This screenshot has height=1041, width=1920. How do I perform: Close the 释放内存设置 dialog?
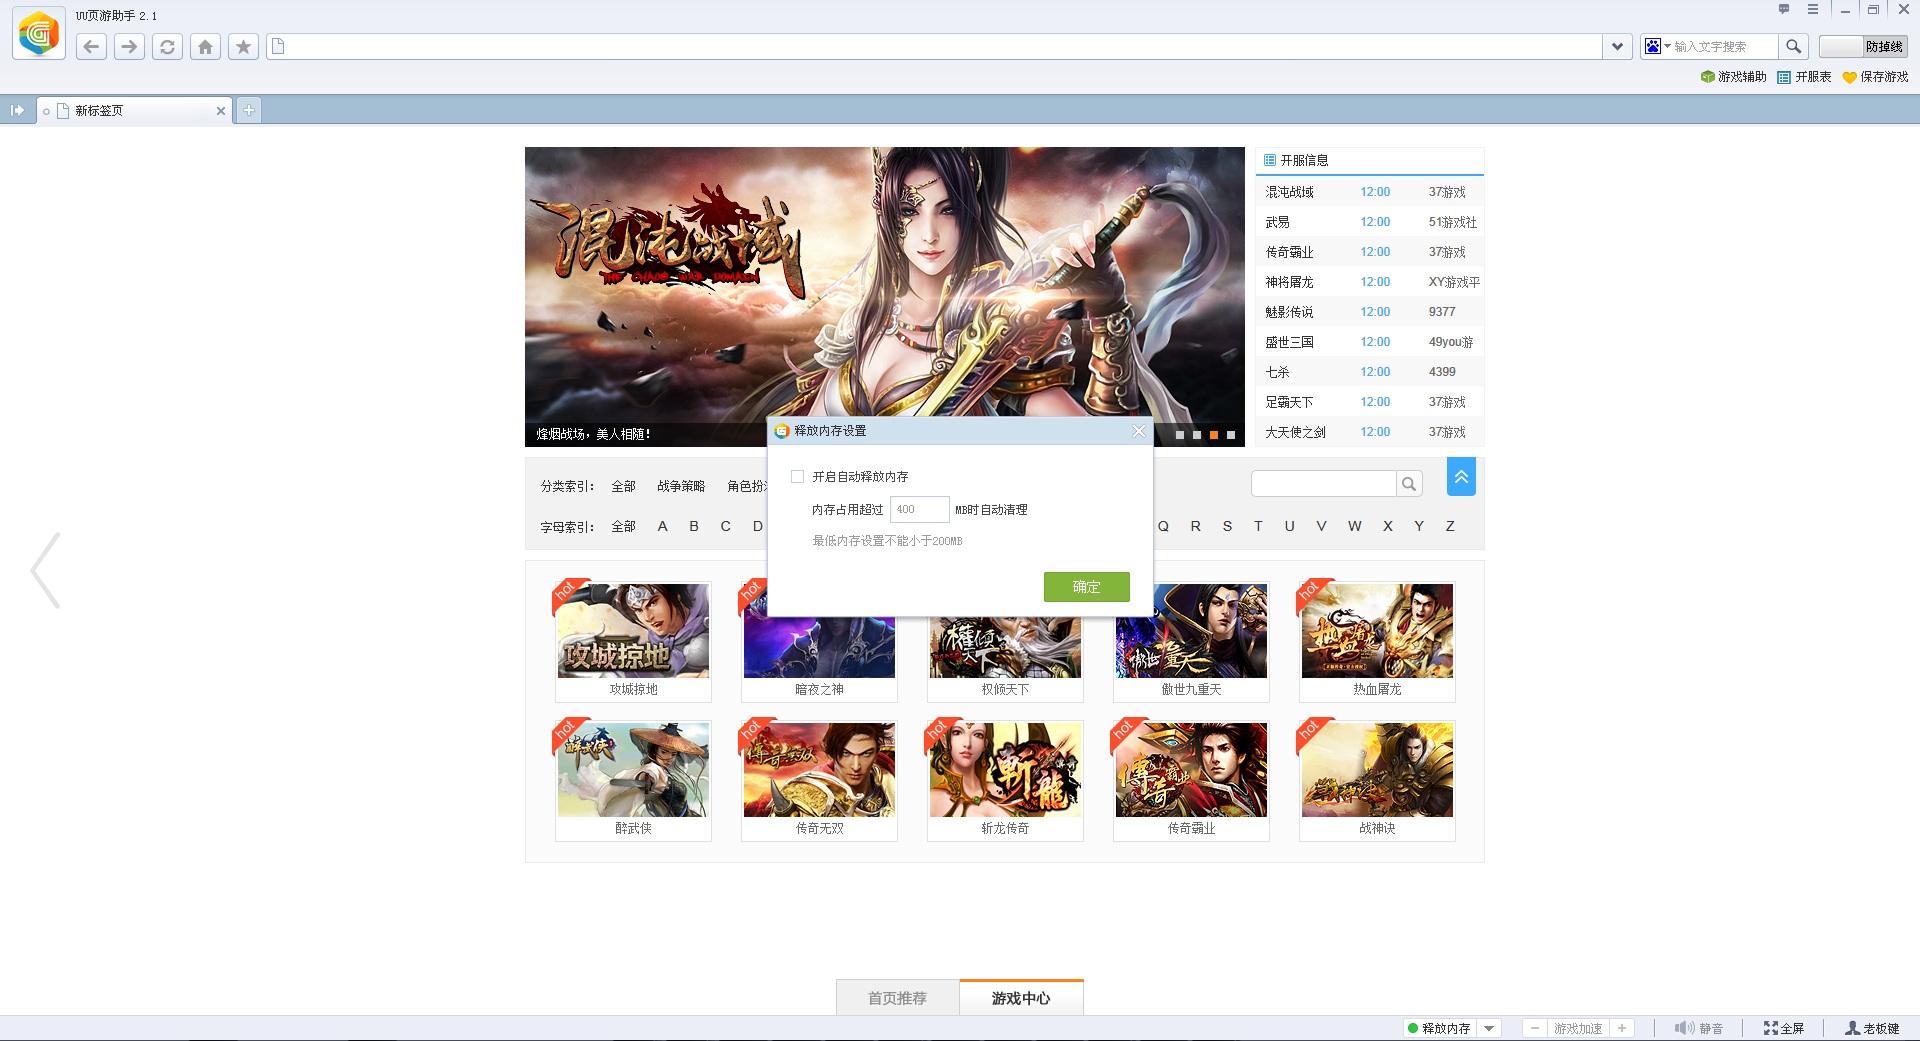[1139, 431]
